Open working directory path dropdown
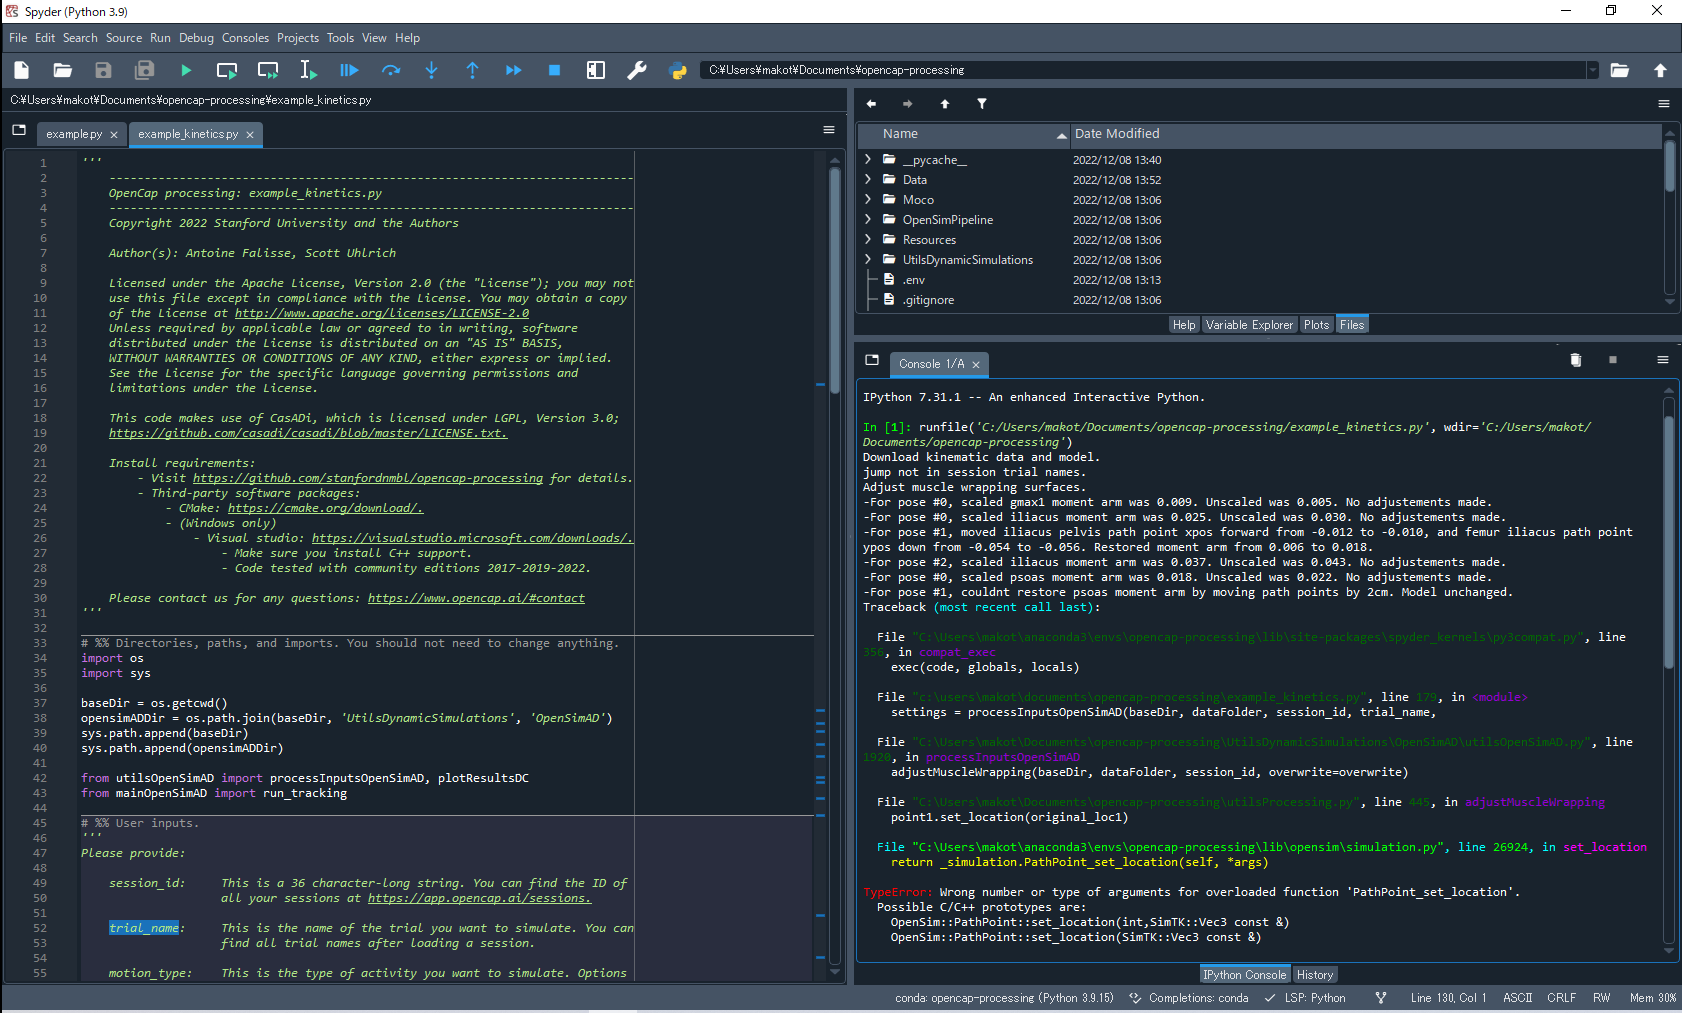The image size is (1682, 1013). click(x=1592, y=70)
